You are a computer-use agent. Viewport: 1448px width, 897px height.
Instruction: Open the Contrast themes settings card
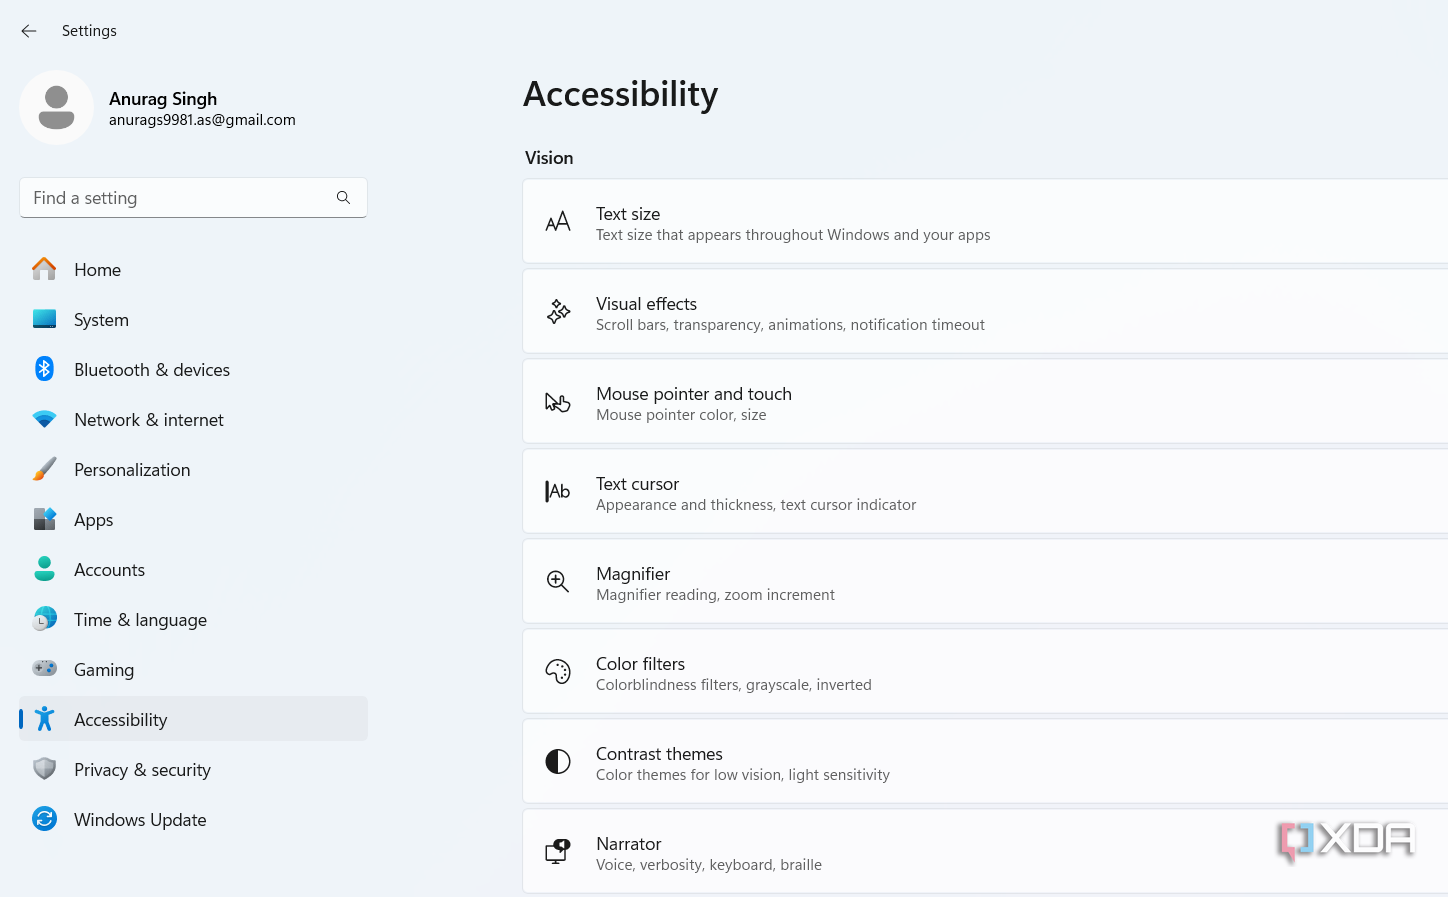pos(985,762)
